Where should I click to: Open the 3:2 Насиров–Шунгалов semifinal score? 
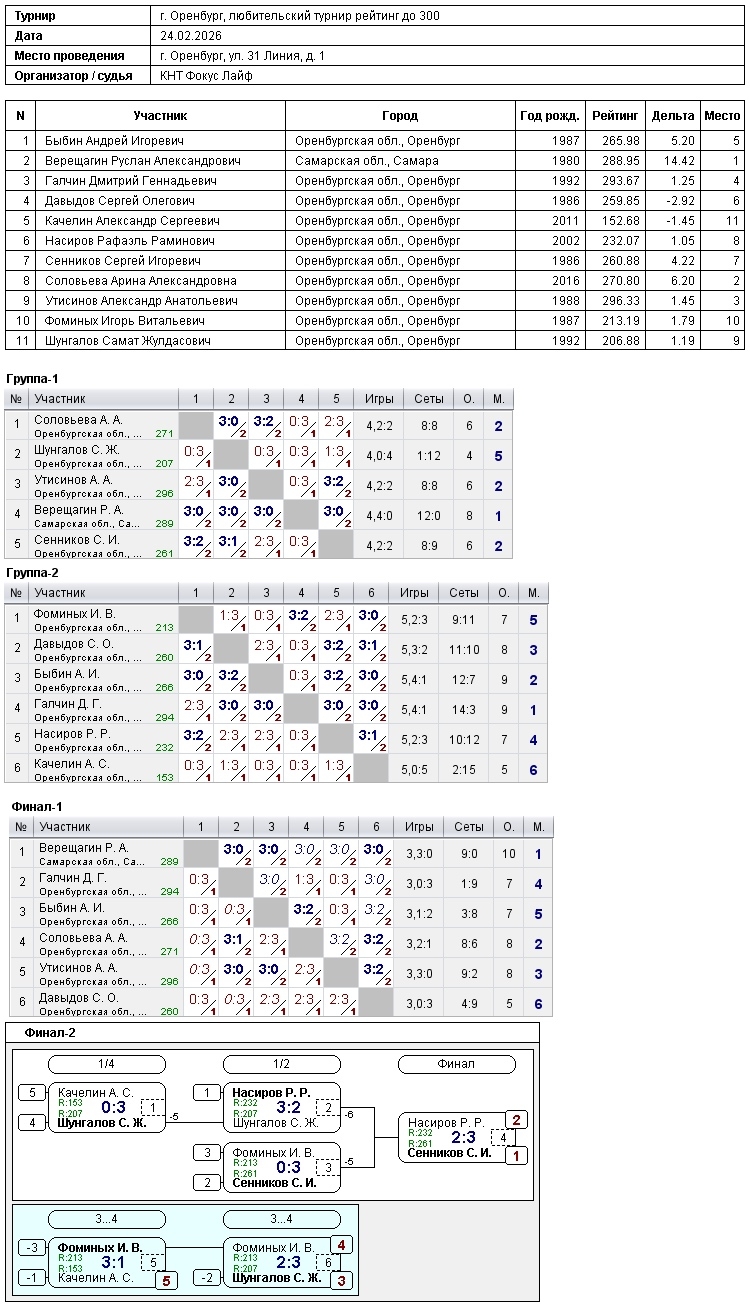[288, 1107]
